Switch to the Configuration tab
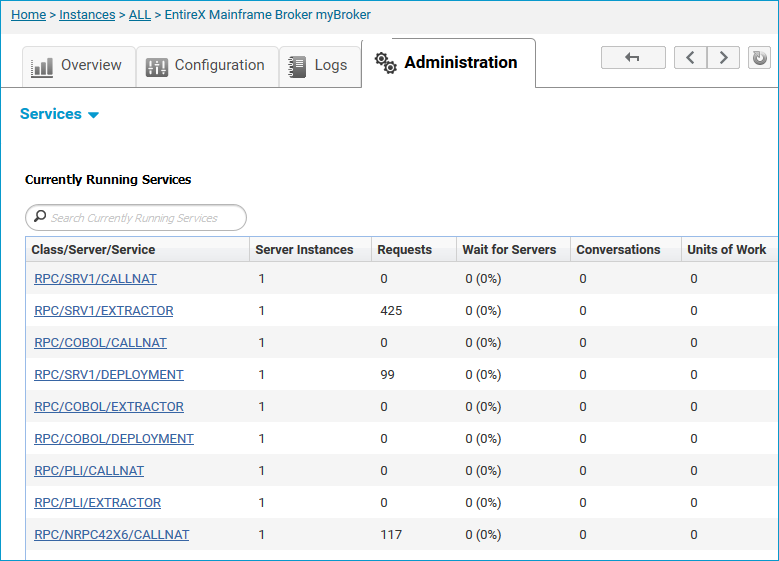The height and width of the screenshot is (561, 779). tap(207, 67)
